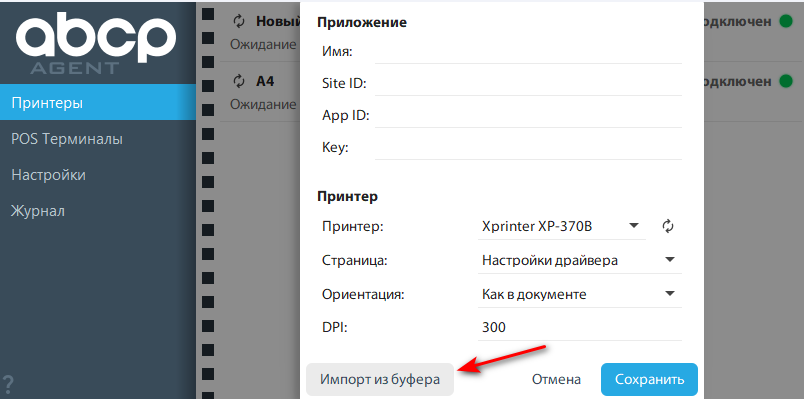Open the Принтеры sidebar section

[x=98, y=103]
